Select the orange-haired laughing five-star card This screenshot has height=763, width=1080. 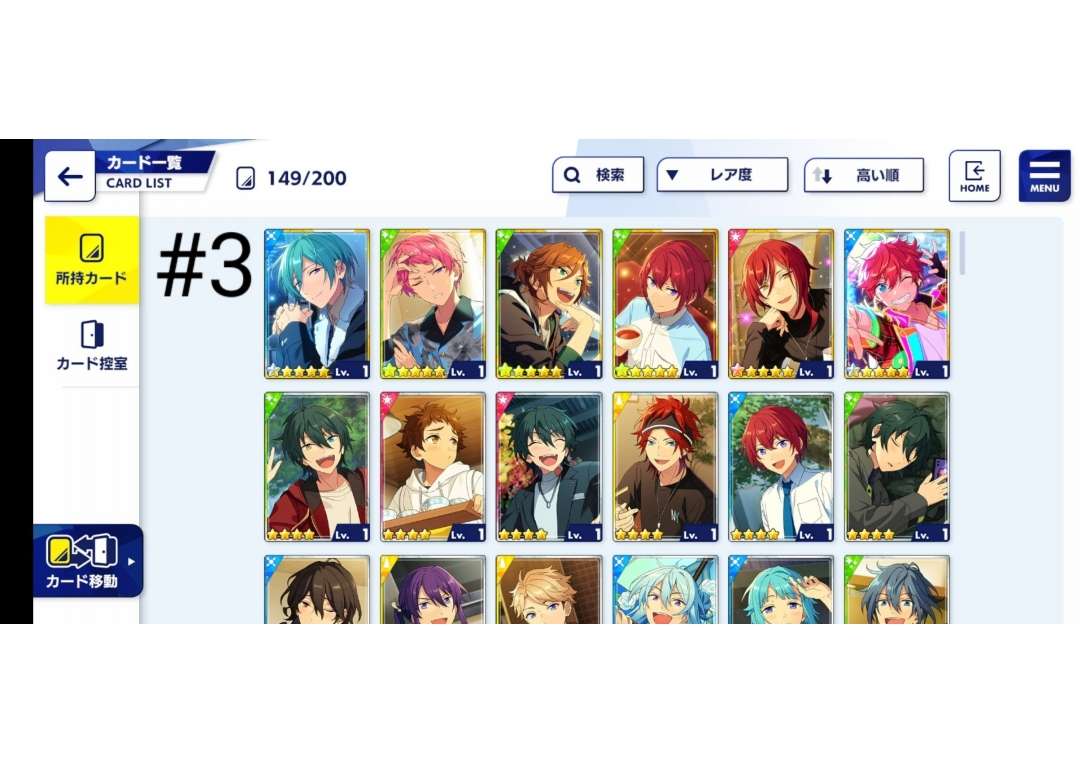549,304
